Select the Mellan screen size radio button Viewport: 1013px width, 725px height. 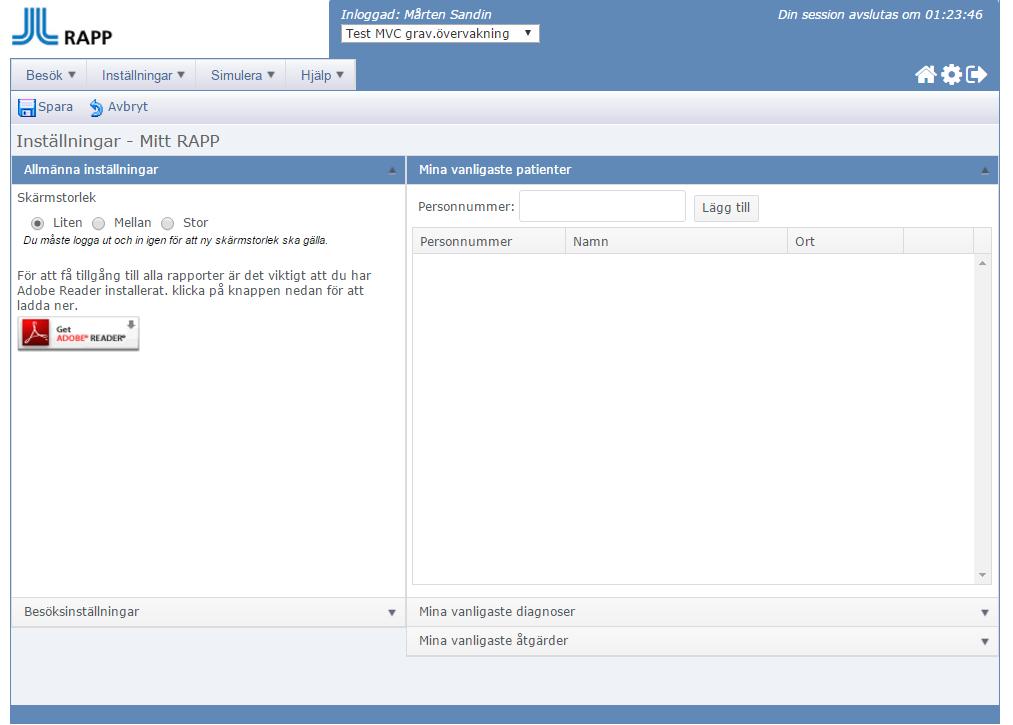[98, 224]
